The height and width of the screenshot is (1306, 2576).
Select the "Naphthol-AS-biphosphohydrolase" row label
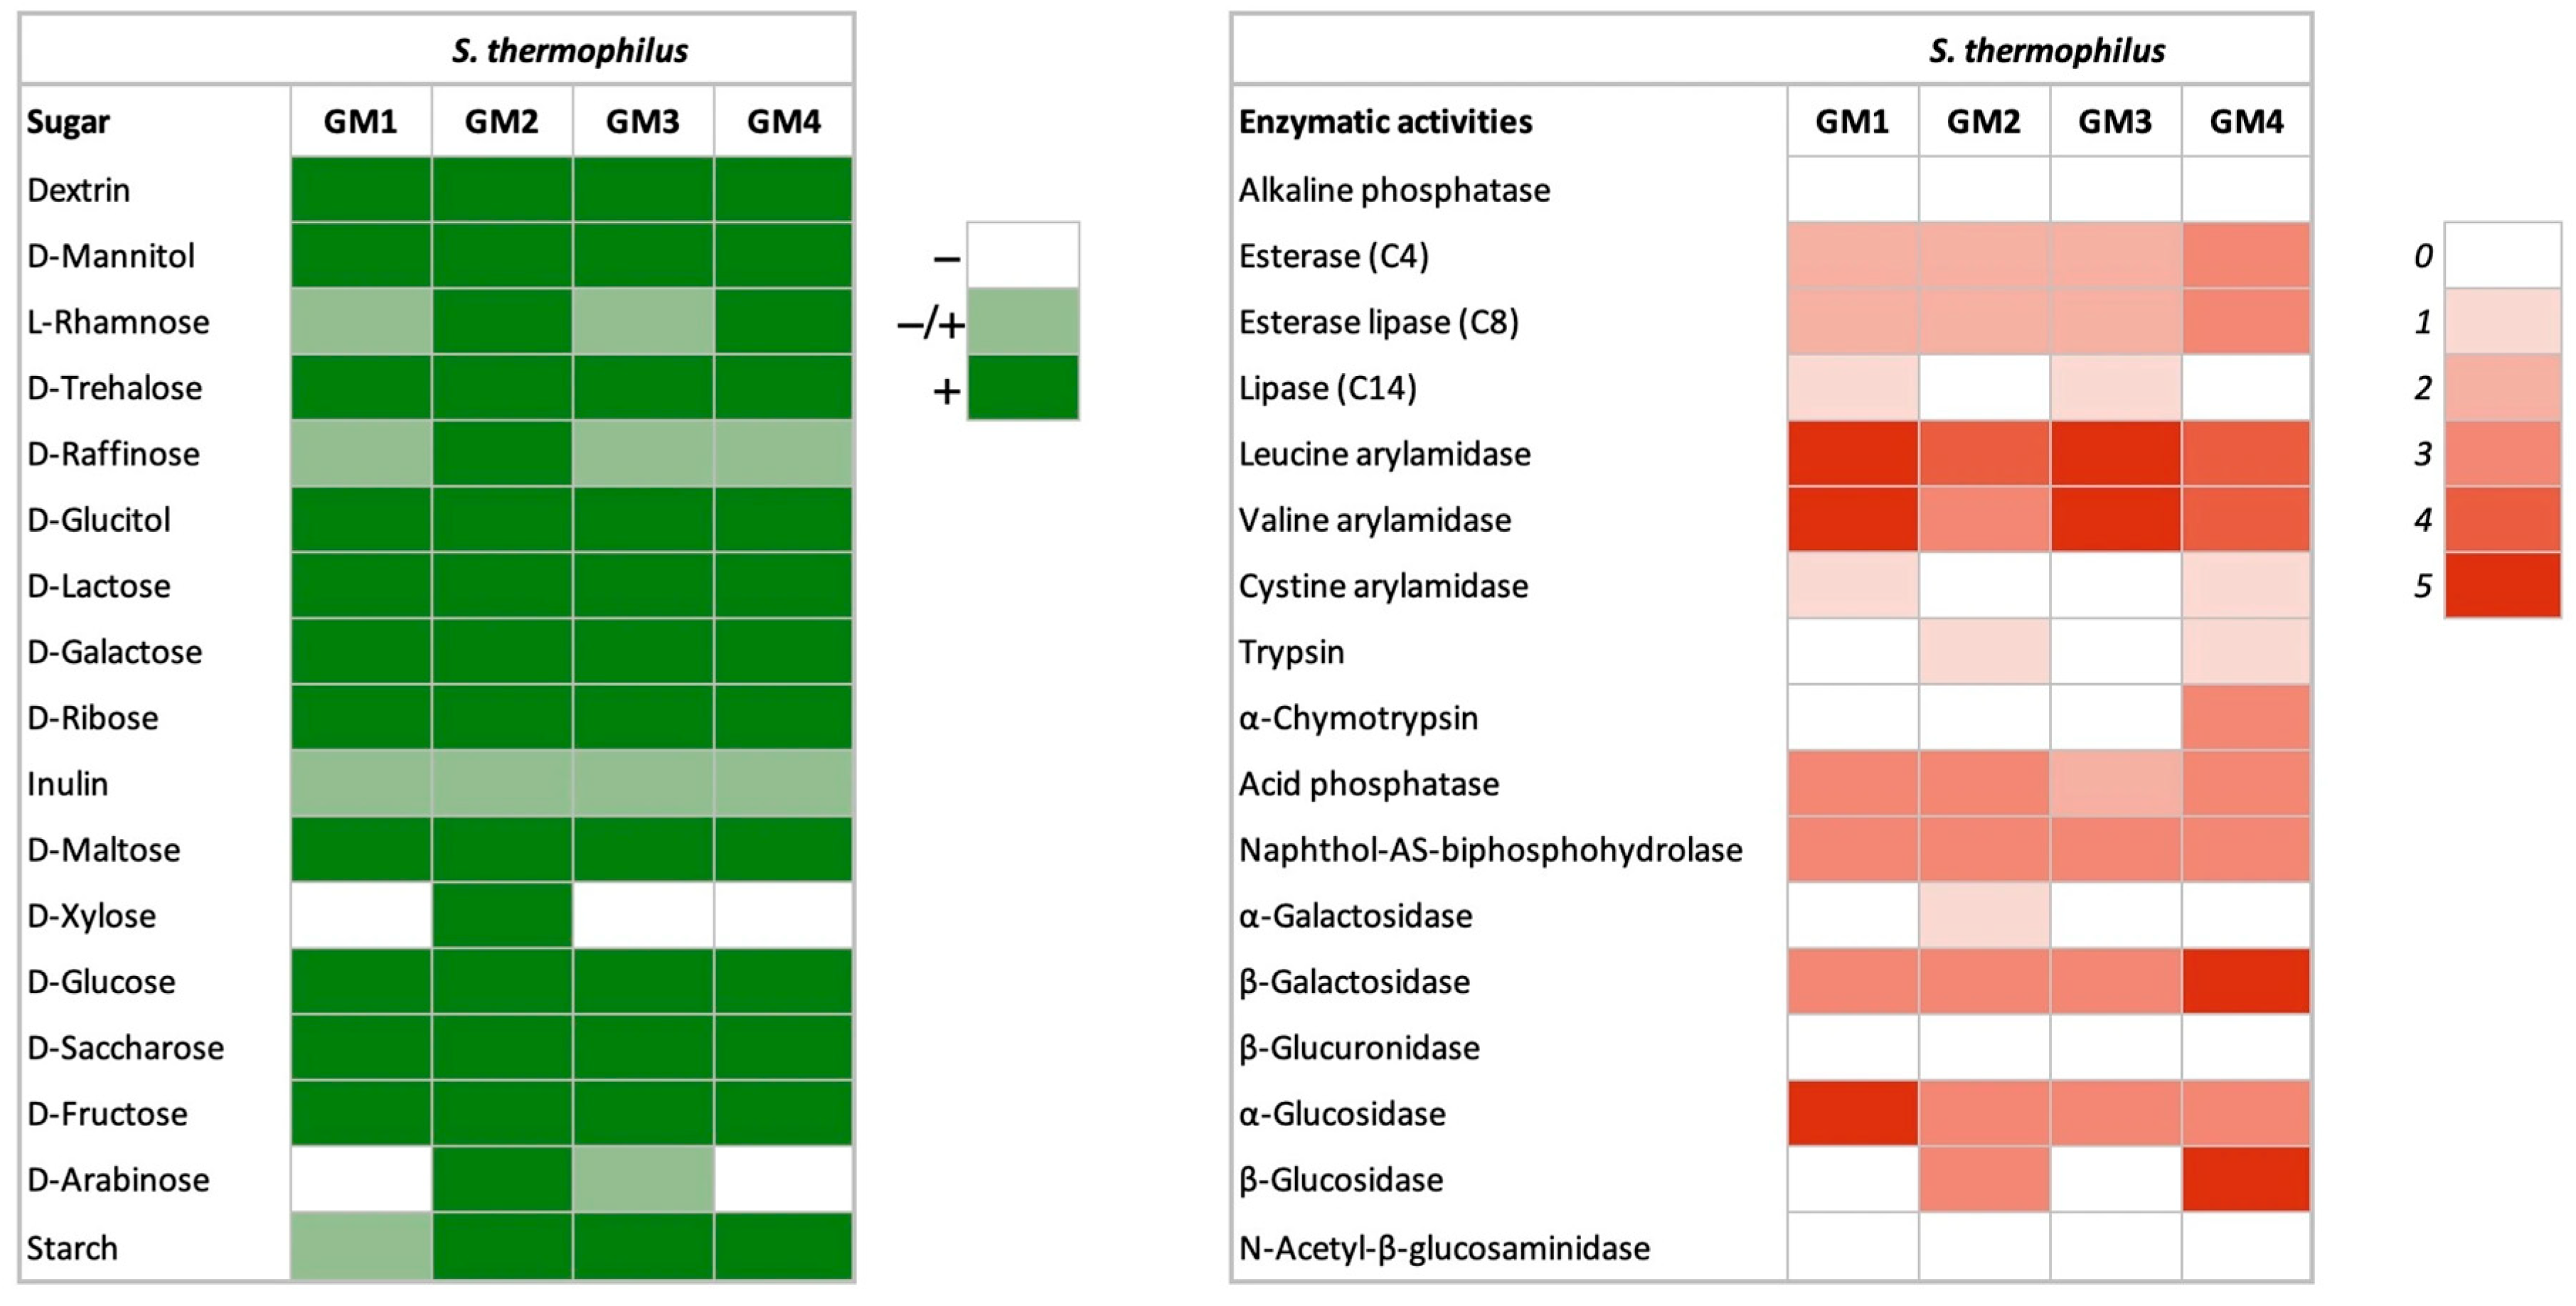click(1490, 850)
